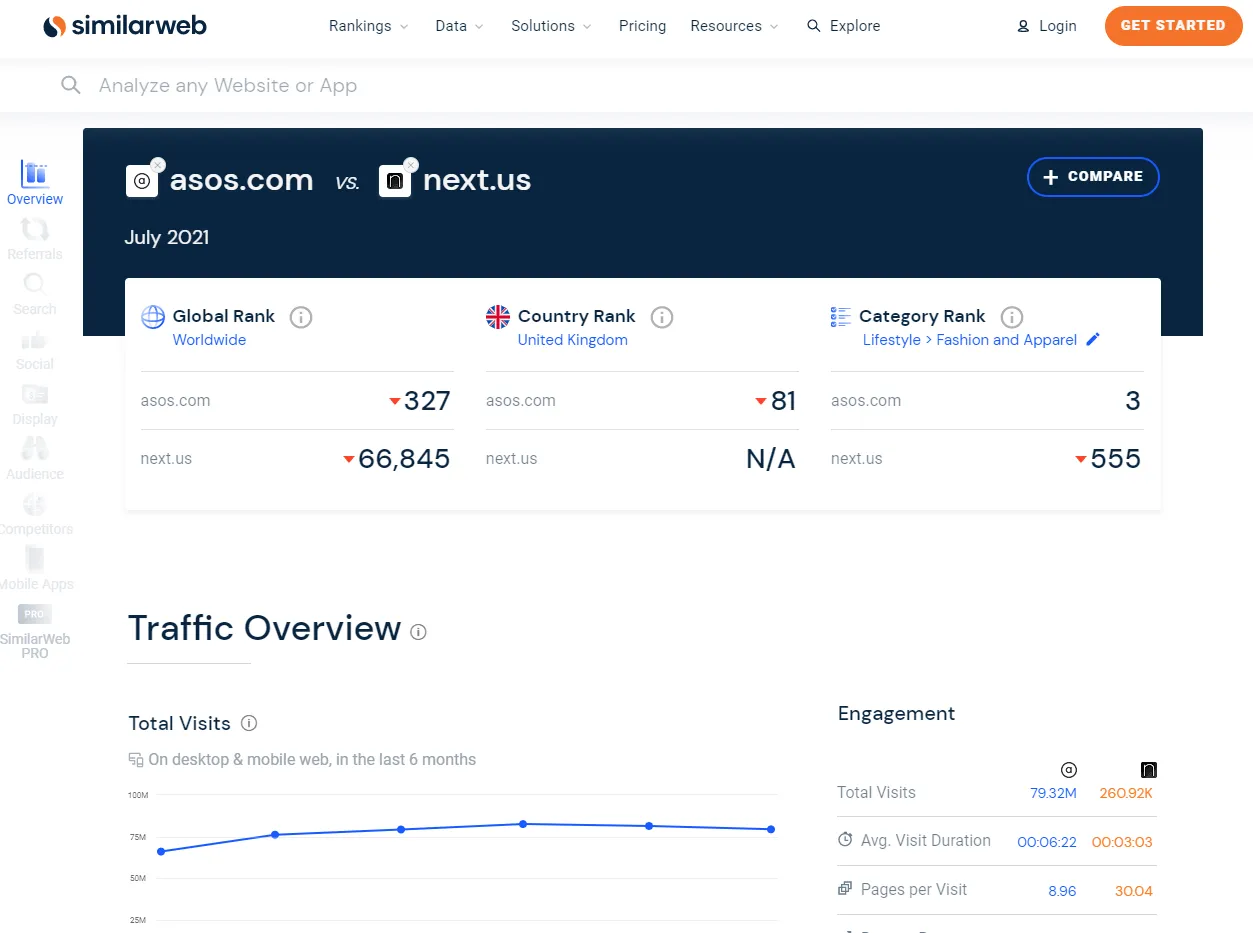Open the Solutions dropdown menu
This screenshot has height=933, width=1253.
point(551,26)
